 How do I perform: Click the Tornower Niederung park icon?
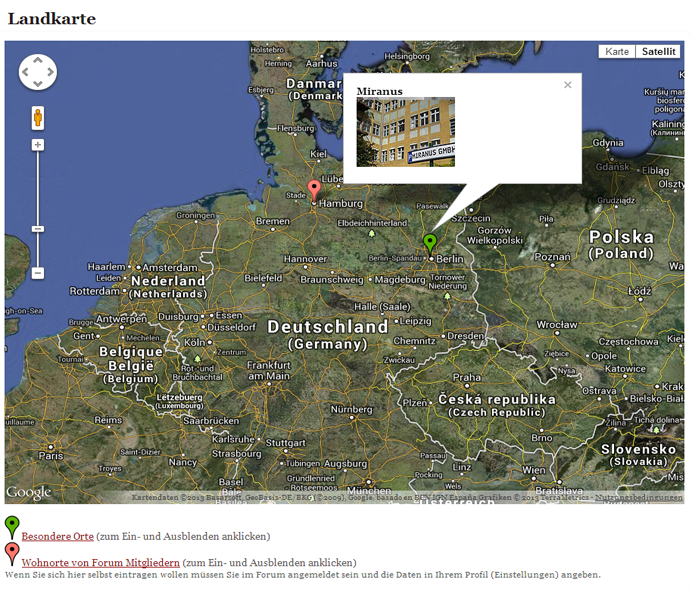tap(447, 296)
